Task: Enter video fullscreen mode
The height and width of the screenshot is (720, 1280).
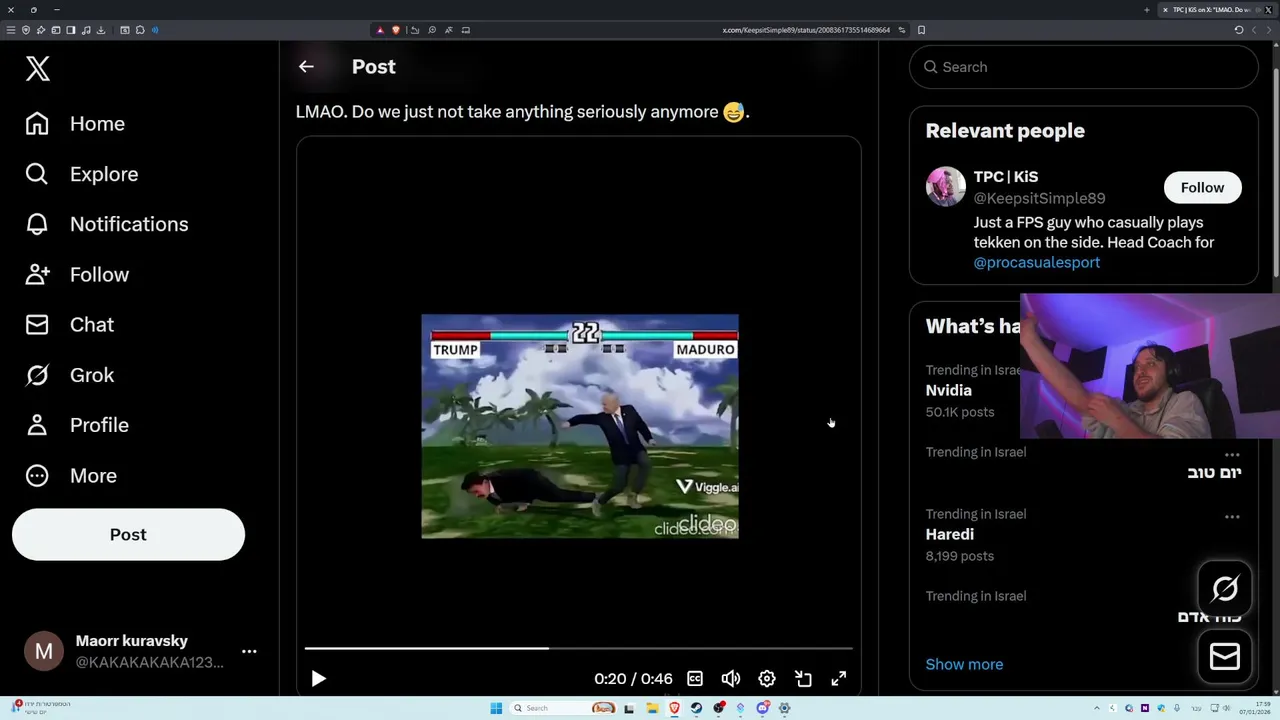Action: pyautogui.click(x=839, y=679)
